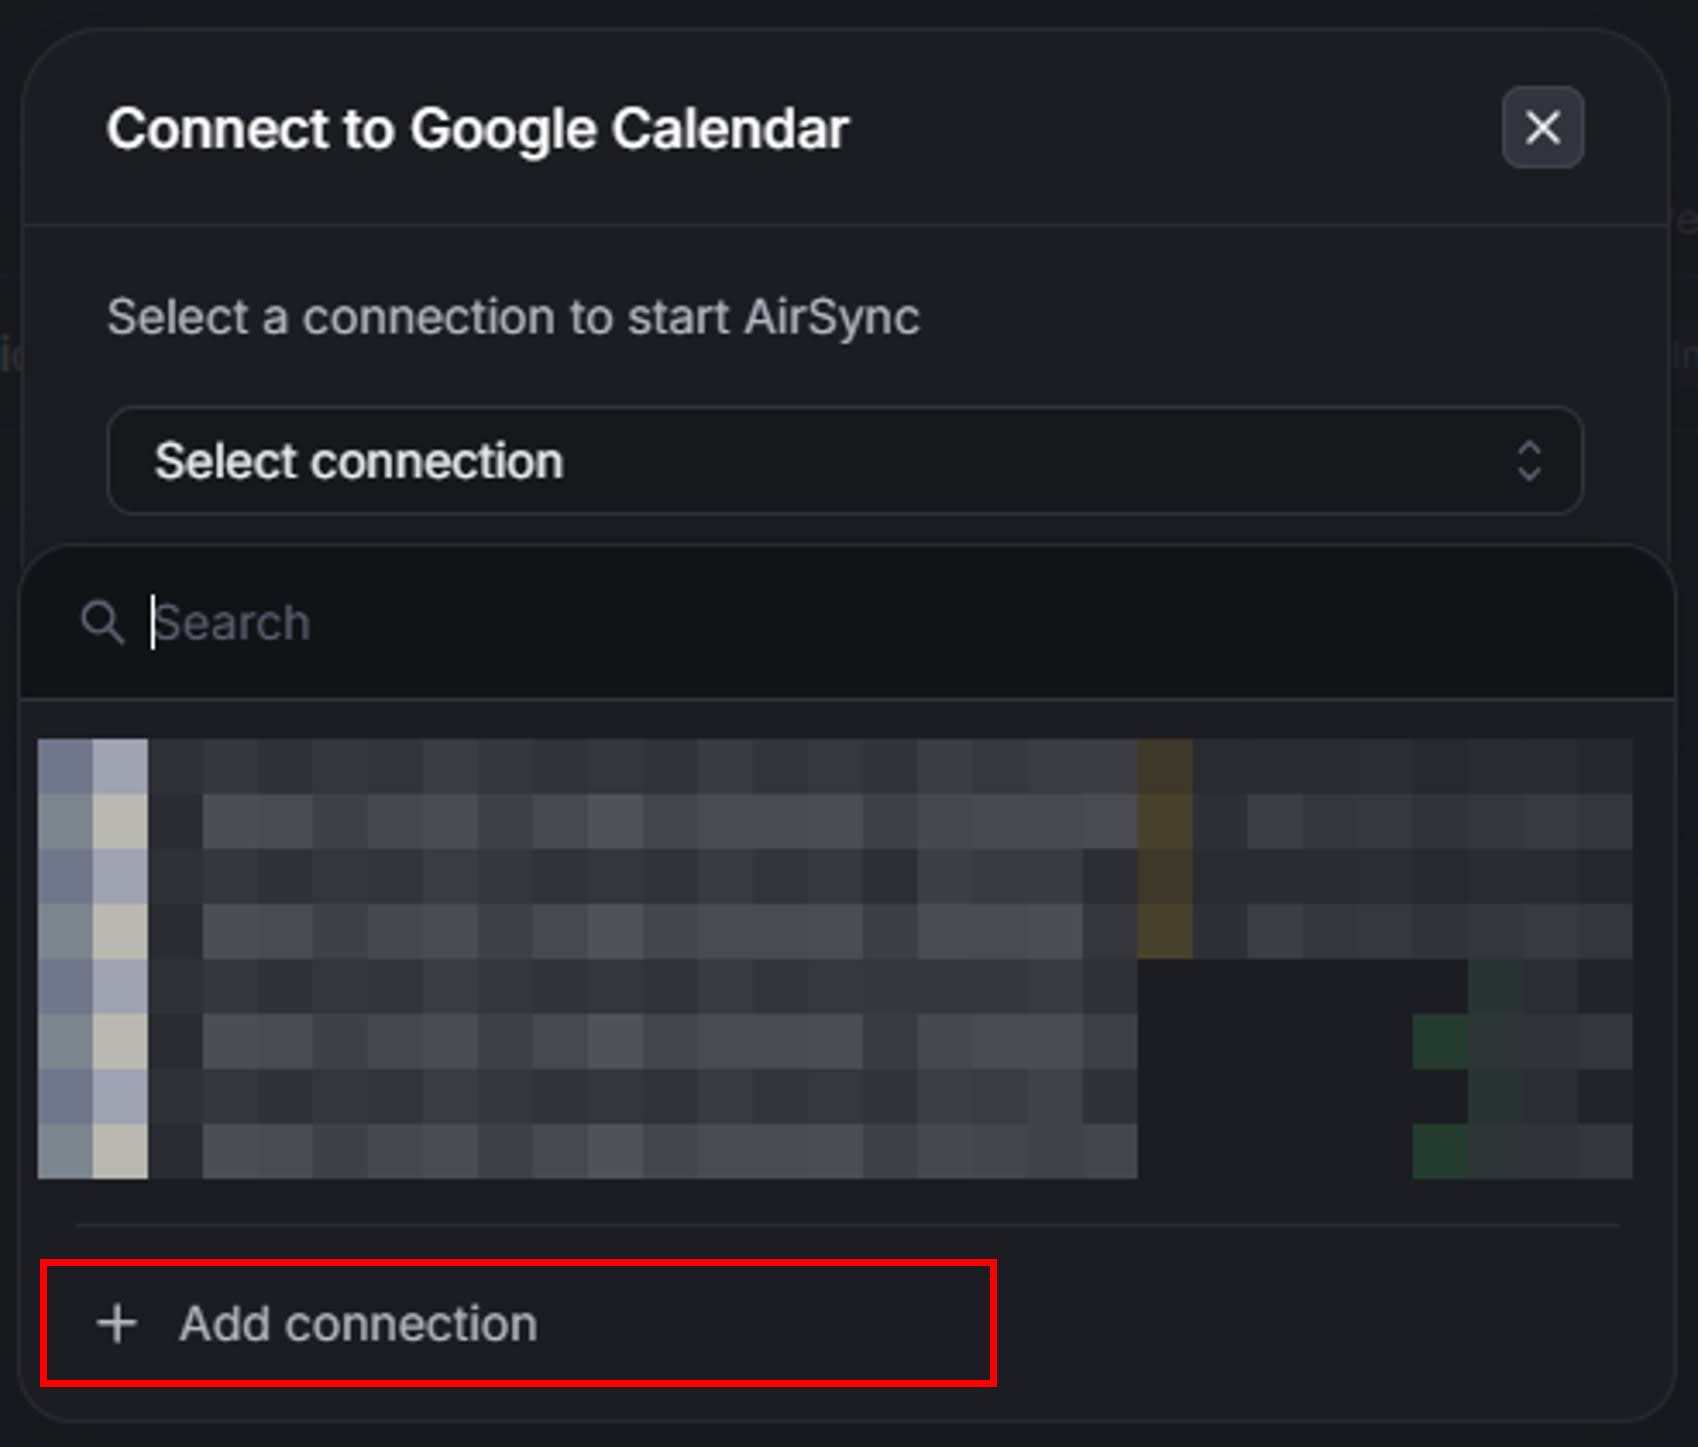Open the Select connection dropdown
1698x1447 pixels.
click(x=845, y=461)
